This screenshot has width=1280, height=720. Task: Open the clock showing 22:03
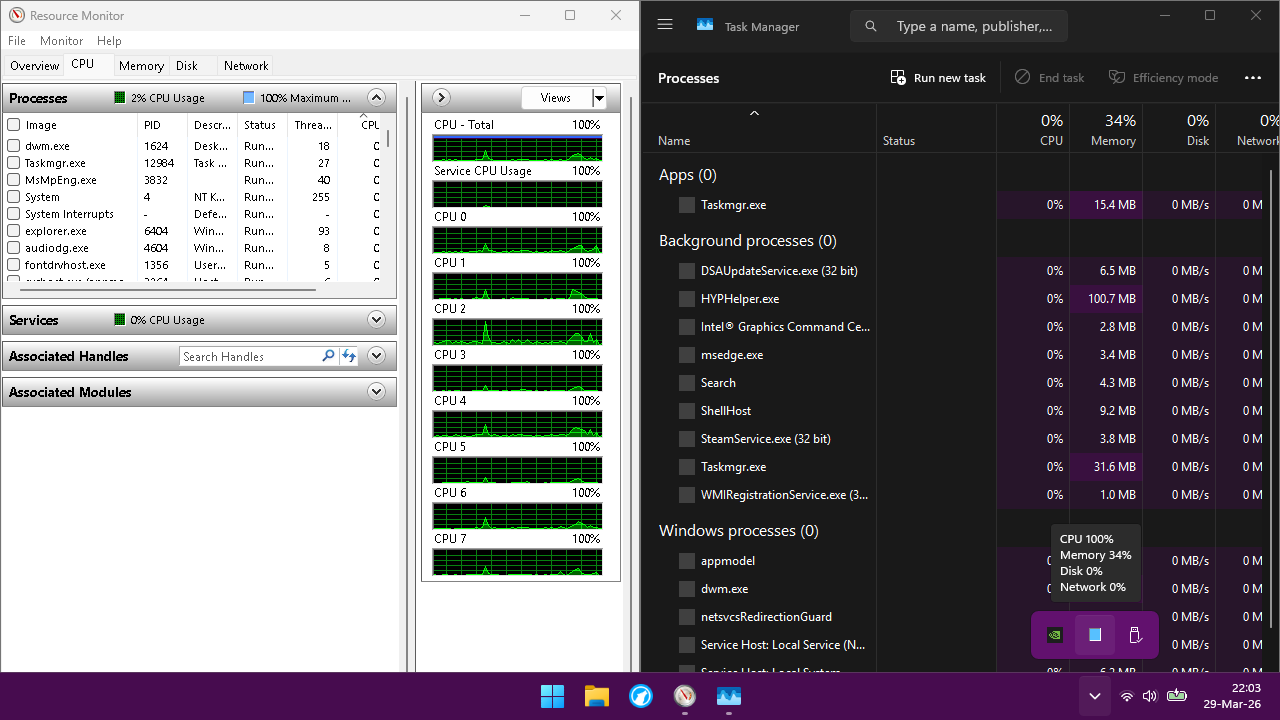pos(1232,696)
